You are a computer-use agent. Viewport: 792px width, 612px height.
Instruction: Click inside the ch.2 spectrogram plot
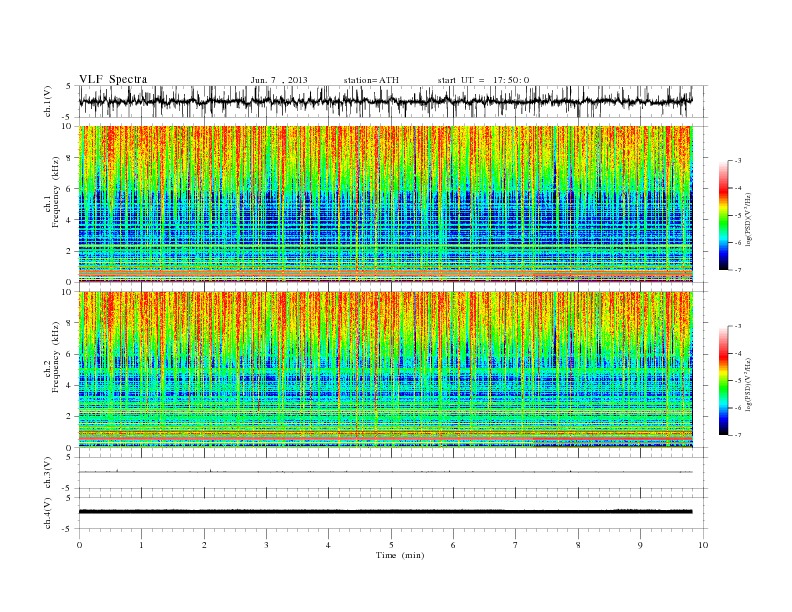tap(386, 370)
